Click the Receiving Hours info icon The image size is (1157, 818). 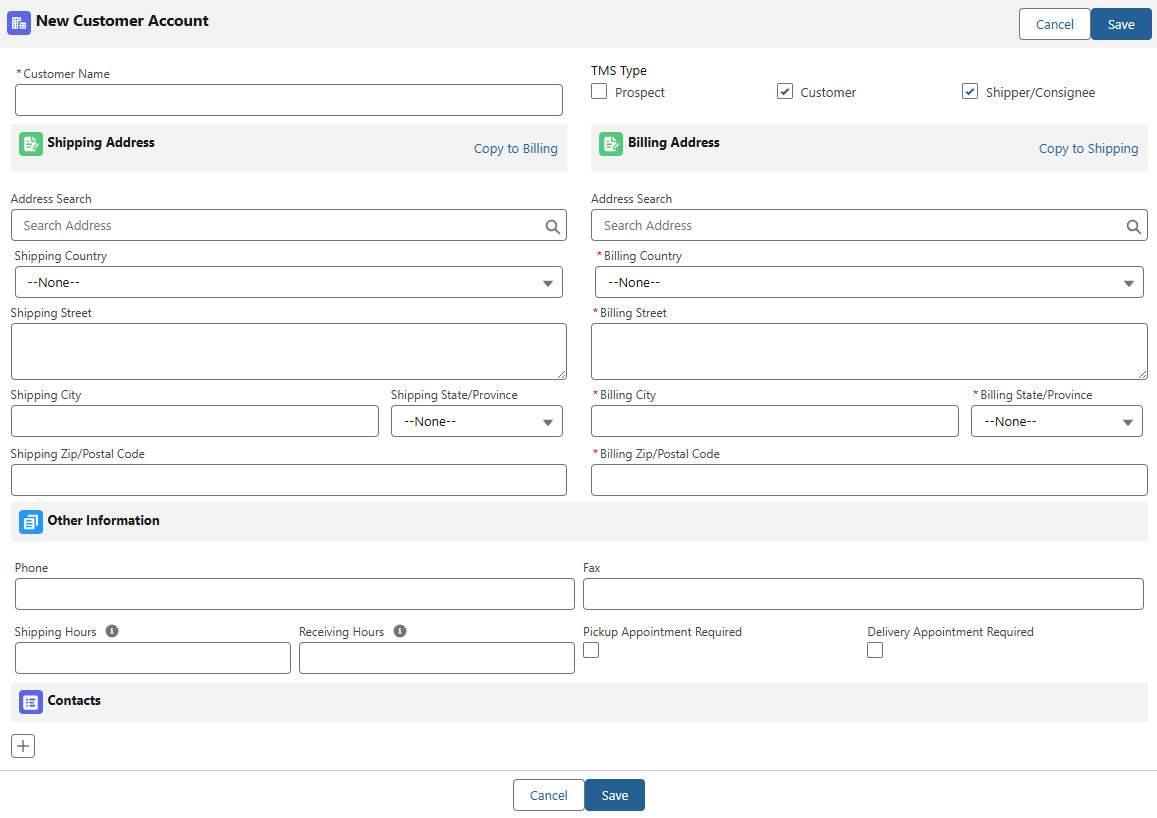coord(400,631)
